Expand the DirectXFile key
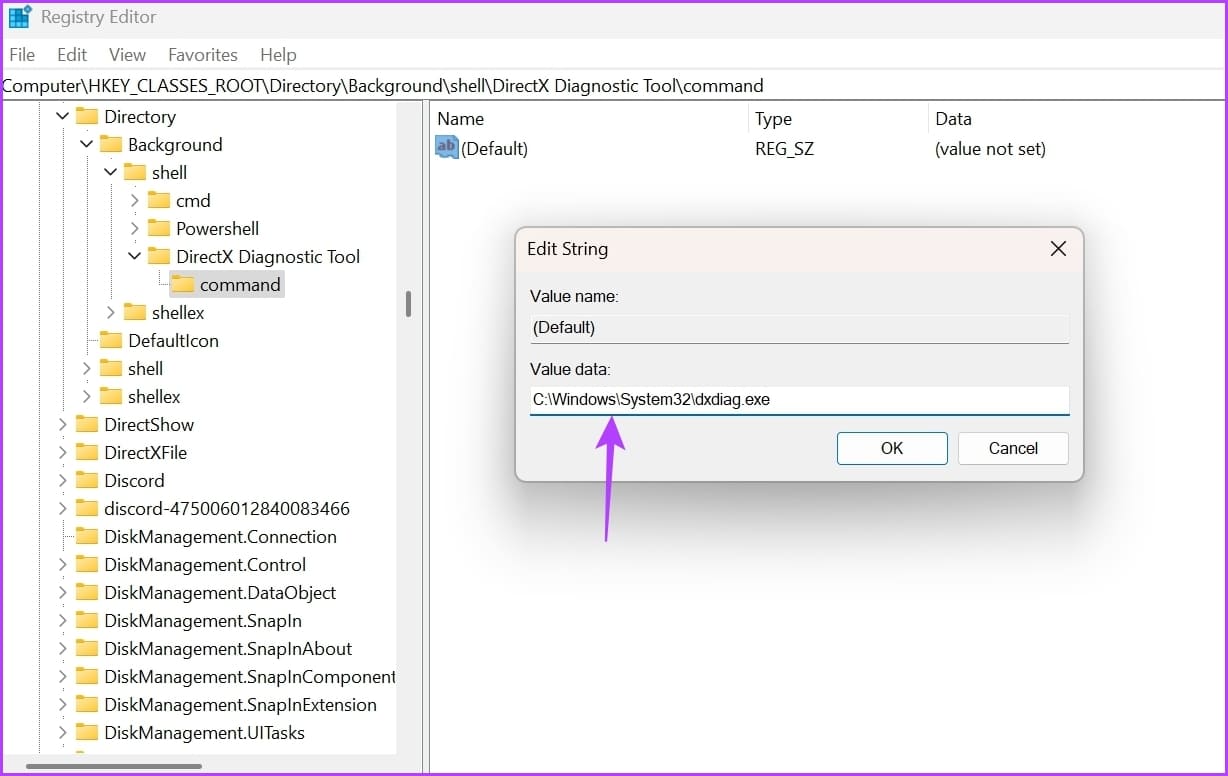This screenshot has height=776, width=1228. point(63,453)
